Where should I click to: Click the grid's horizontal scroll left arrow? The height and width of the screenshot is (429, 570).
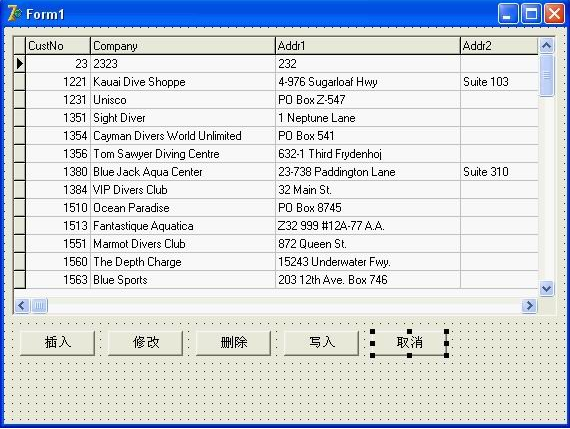point(21,306)
